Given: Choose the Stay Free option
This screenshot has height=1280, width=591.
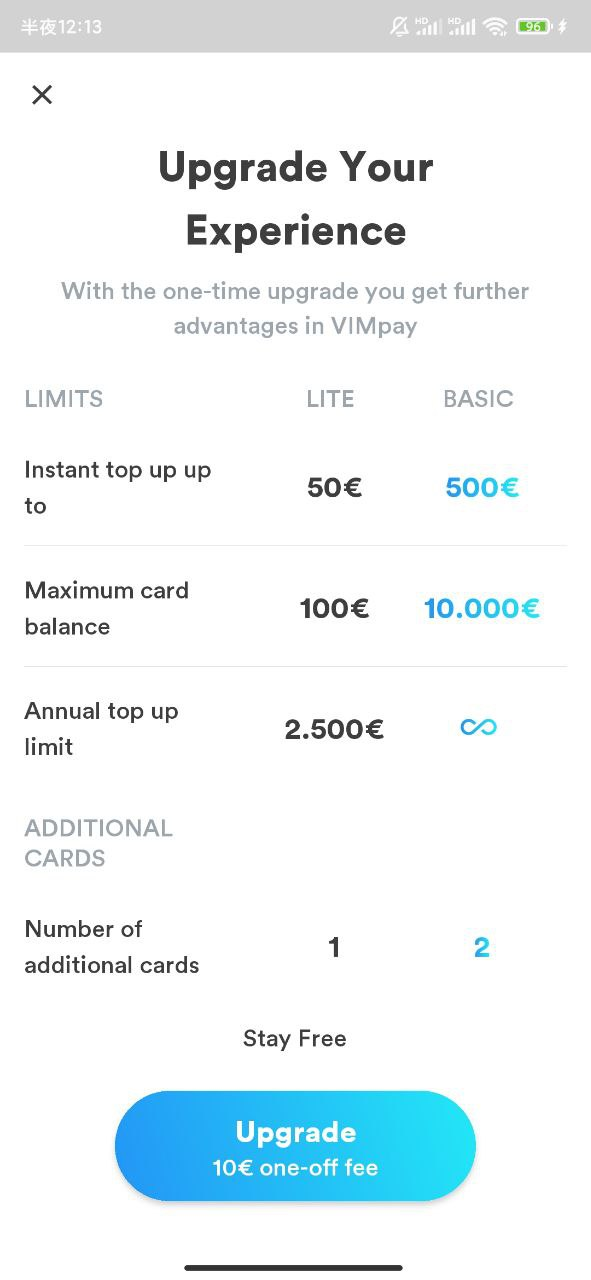Looking at the screenshot, I should point(295,1038).
